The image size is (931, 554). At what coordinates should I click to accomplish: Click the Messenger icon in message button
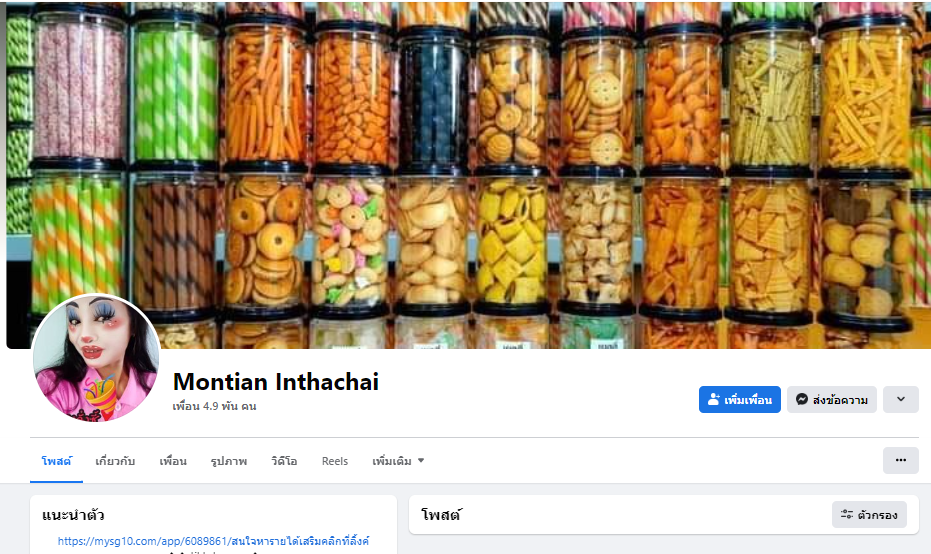pos(802,400)
